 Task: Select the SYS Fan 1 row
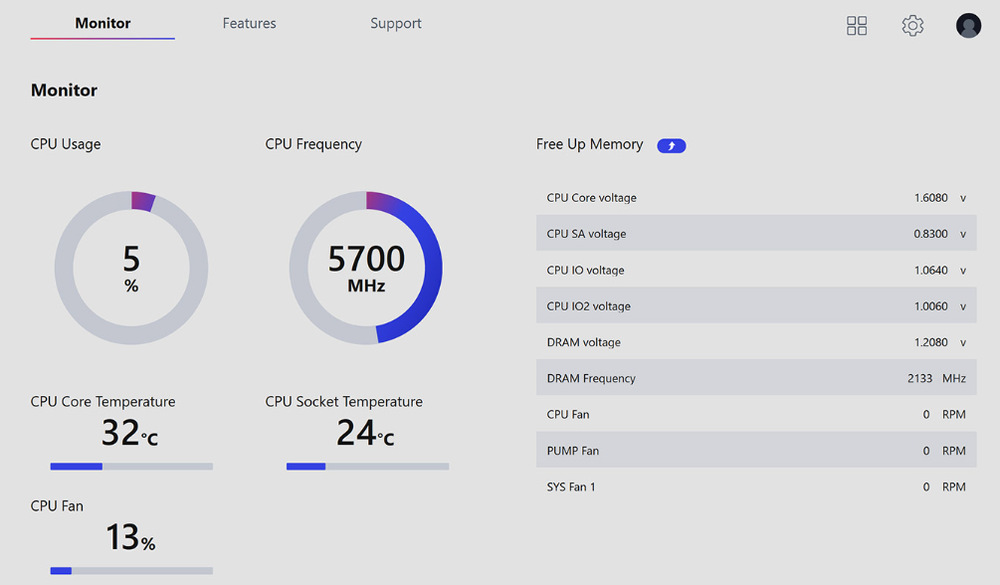[756, 486]
